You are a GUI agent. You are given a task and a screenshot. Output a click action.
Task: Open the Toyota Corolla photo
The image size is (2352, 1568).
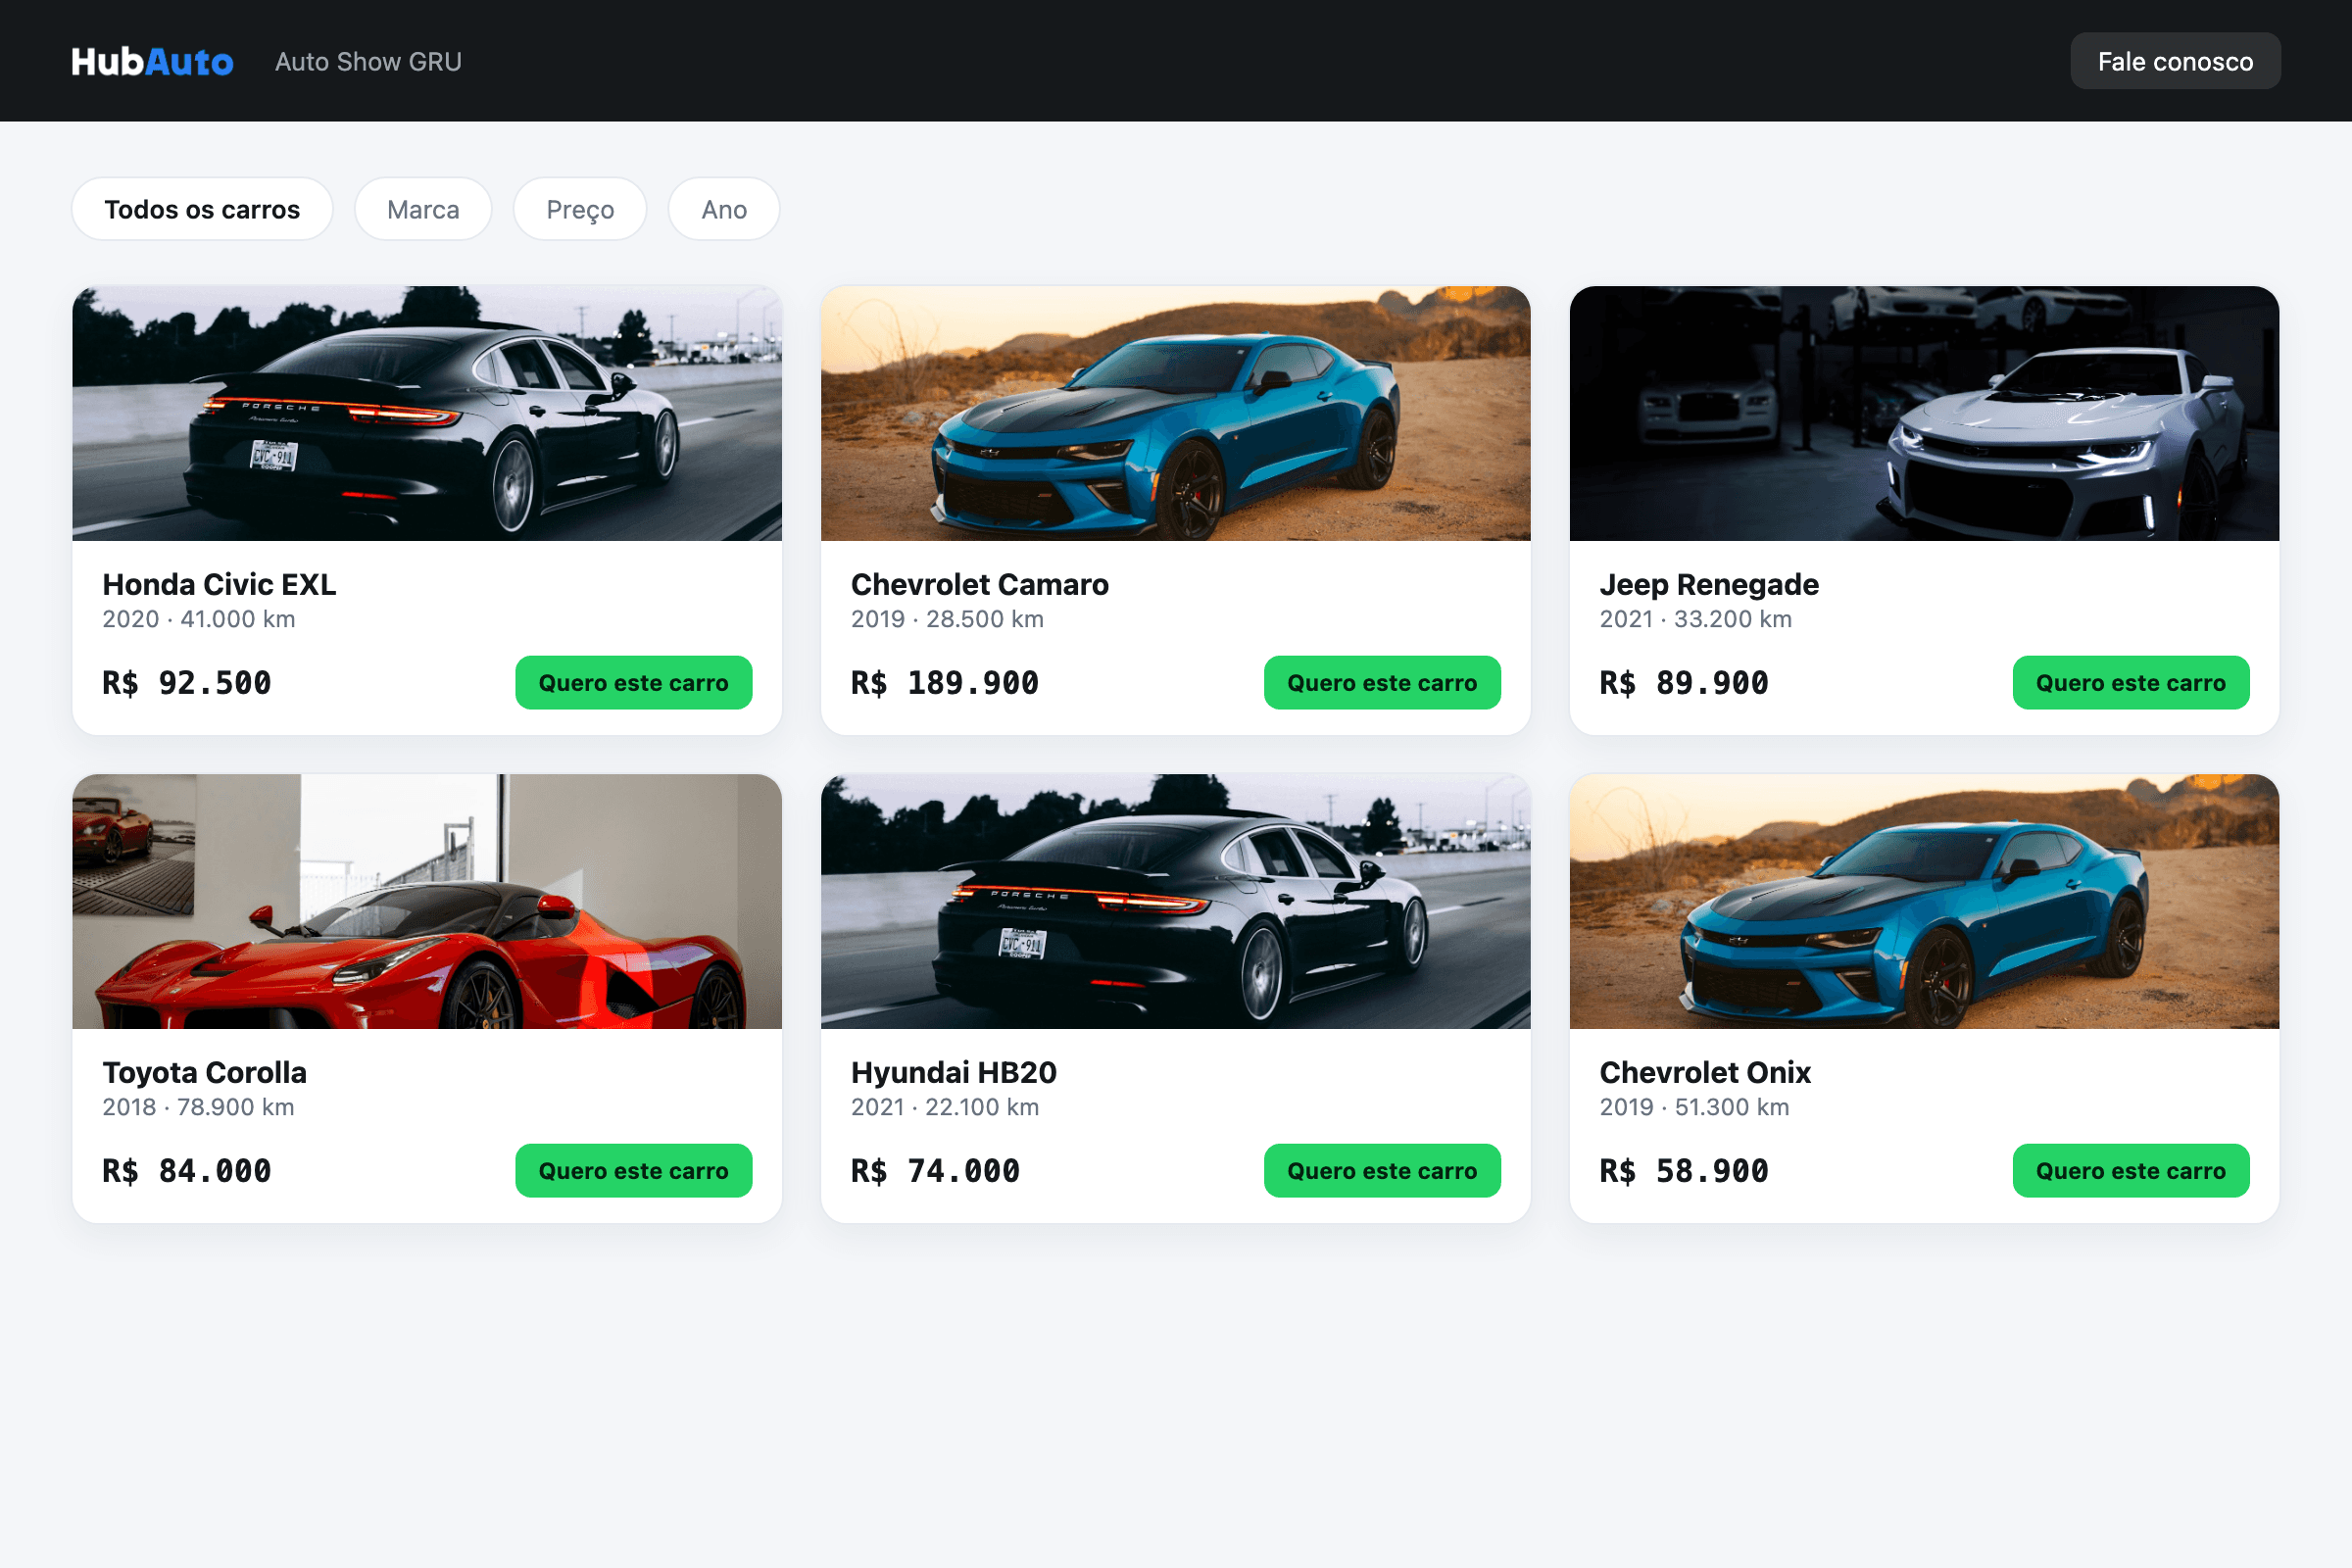click(x=427, y=901)
